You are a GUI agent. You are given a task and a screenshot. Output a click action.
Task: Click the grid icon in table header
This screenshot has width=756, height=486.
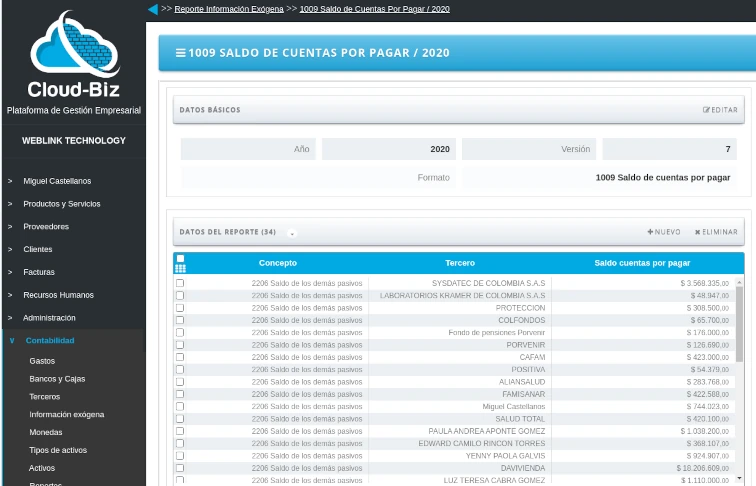180,269
